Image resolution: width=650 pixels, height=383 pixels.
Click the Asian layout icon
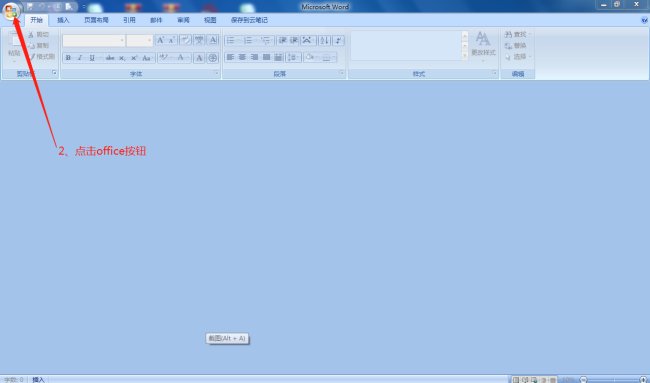point(307,40)
